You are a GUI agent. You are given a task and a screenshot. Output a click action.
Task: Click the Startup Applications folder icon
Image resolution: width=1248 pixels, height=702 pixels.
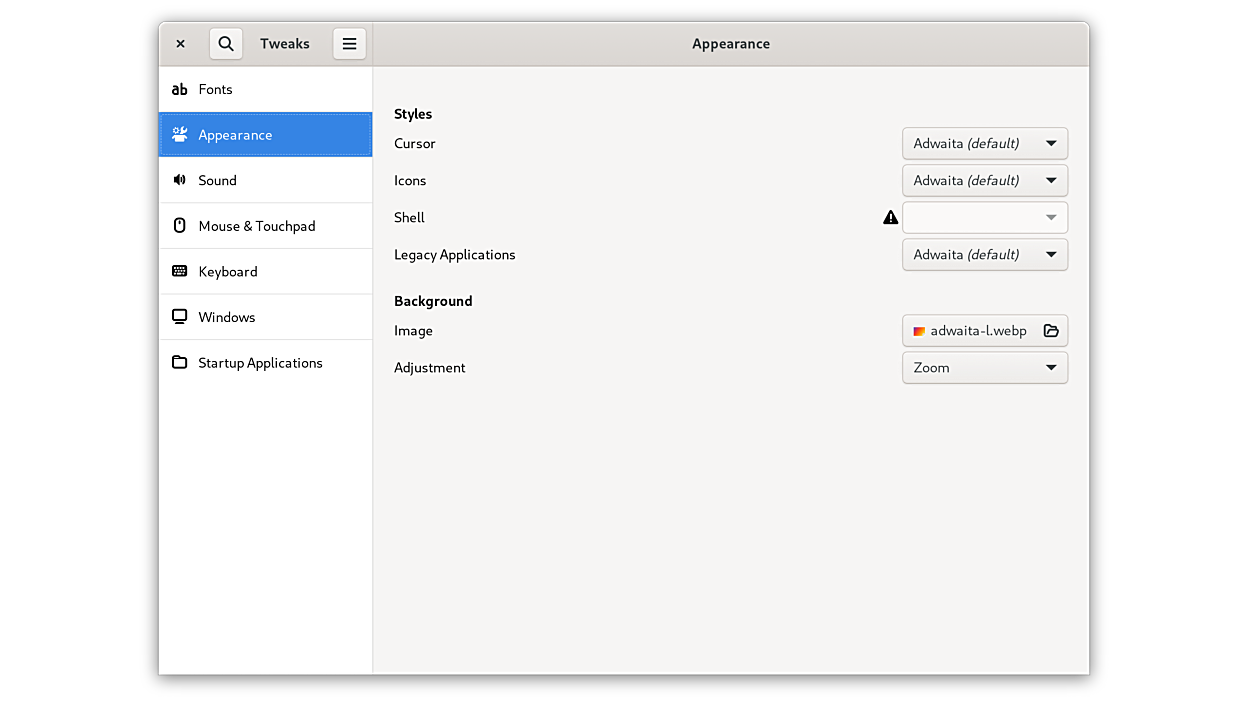point(180,362)
